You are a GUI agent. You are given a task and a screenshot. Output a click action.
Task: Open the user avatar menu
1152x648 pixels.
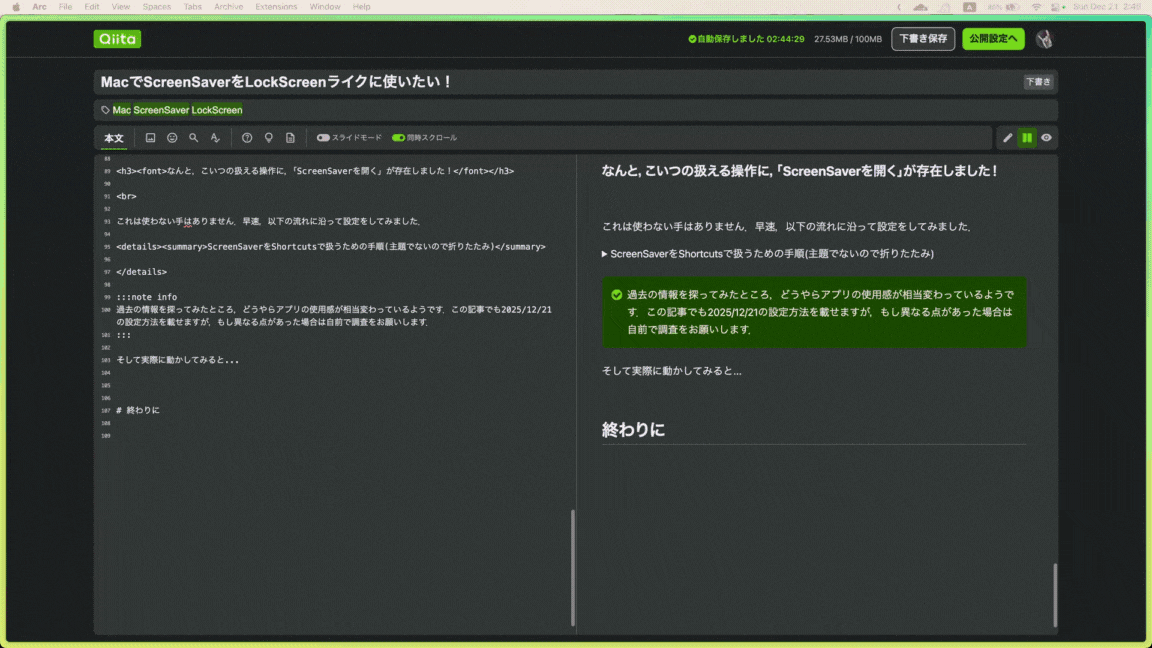1044,39
